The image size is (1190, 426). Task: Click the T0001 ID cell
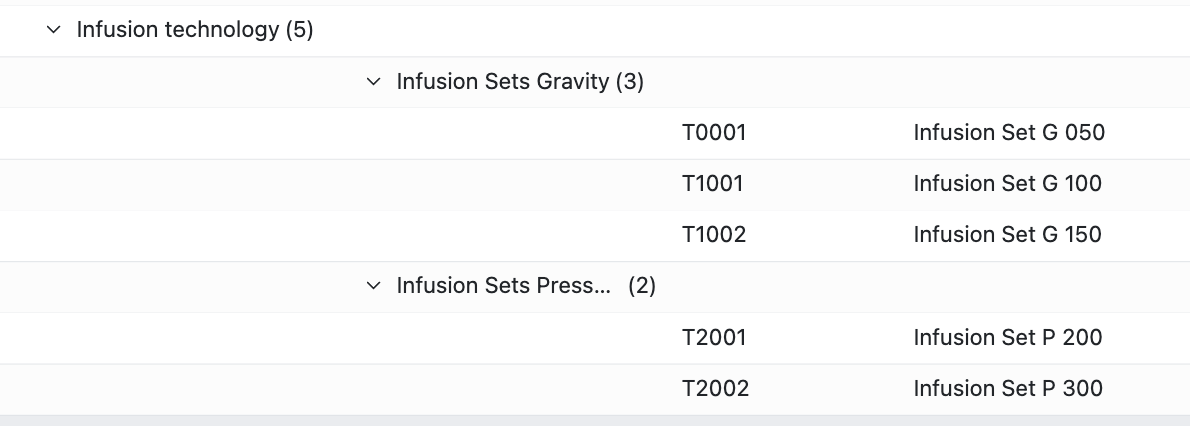714,133
